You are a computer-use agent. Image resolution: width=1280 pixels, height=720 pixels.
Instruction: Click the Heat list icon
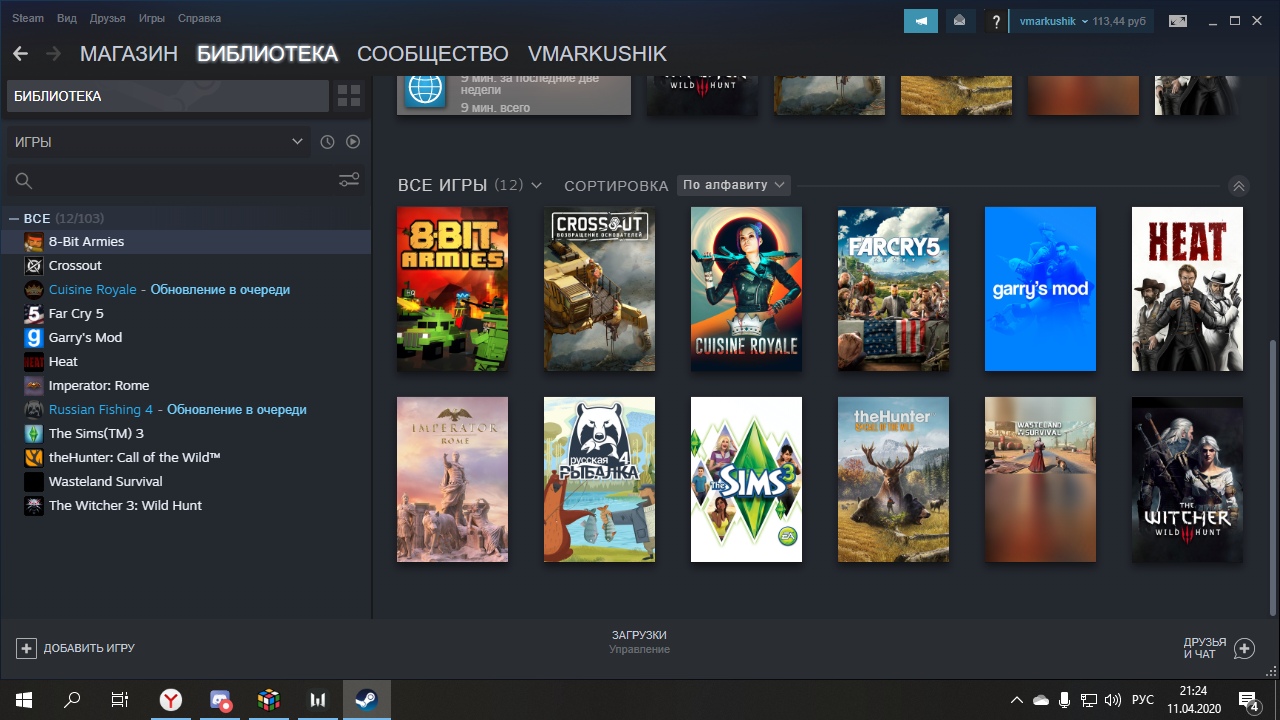[34, 361]
